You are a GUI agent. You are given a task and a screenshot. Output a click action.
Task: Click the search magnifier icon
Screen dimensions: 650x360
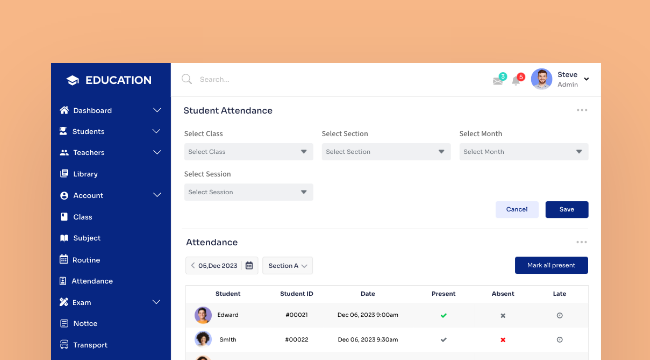187,79
